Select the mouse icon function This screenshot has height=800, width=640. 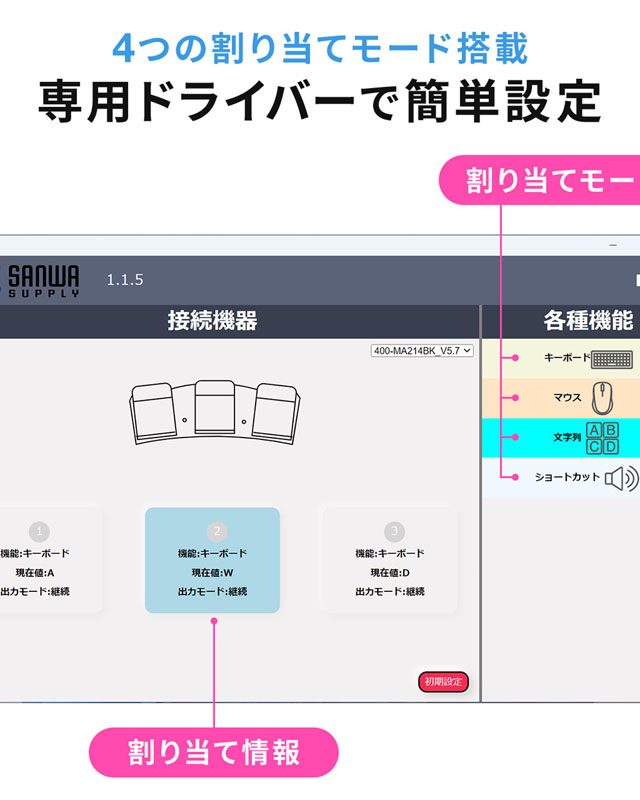pos(601,398)
